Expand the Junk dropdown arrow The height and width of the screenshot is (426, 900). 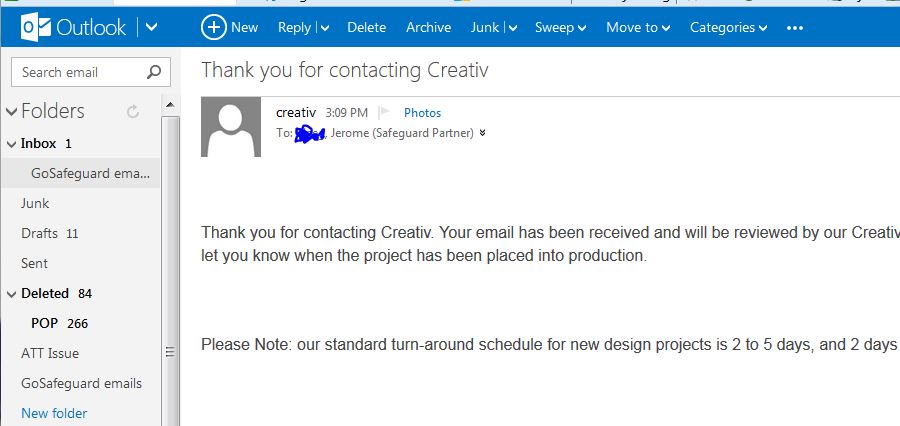tap(512, 28)
